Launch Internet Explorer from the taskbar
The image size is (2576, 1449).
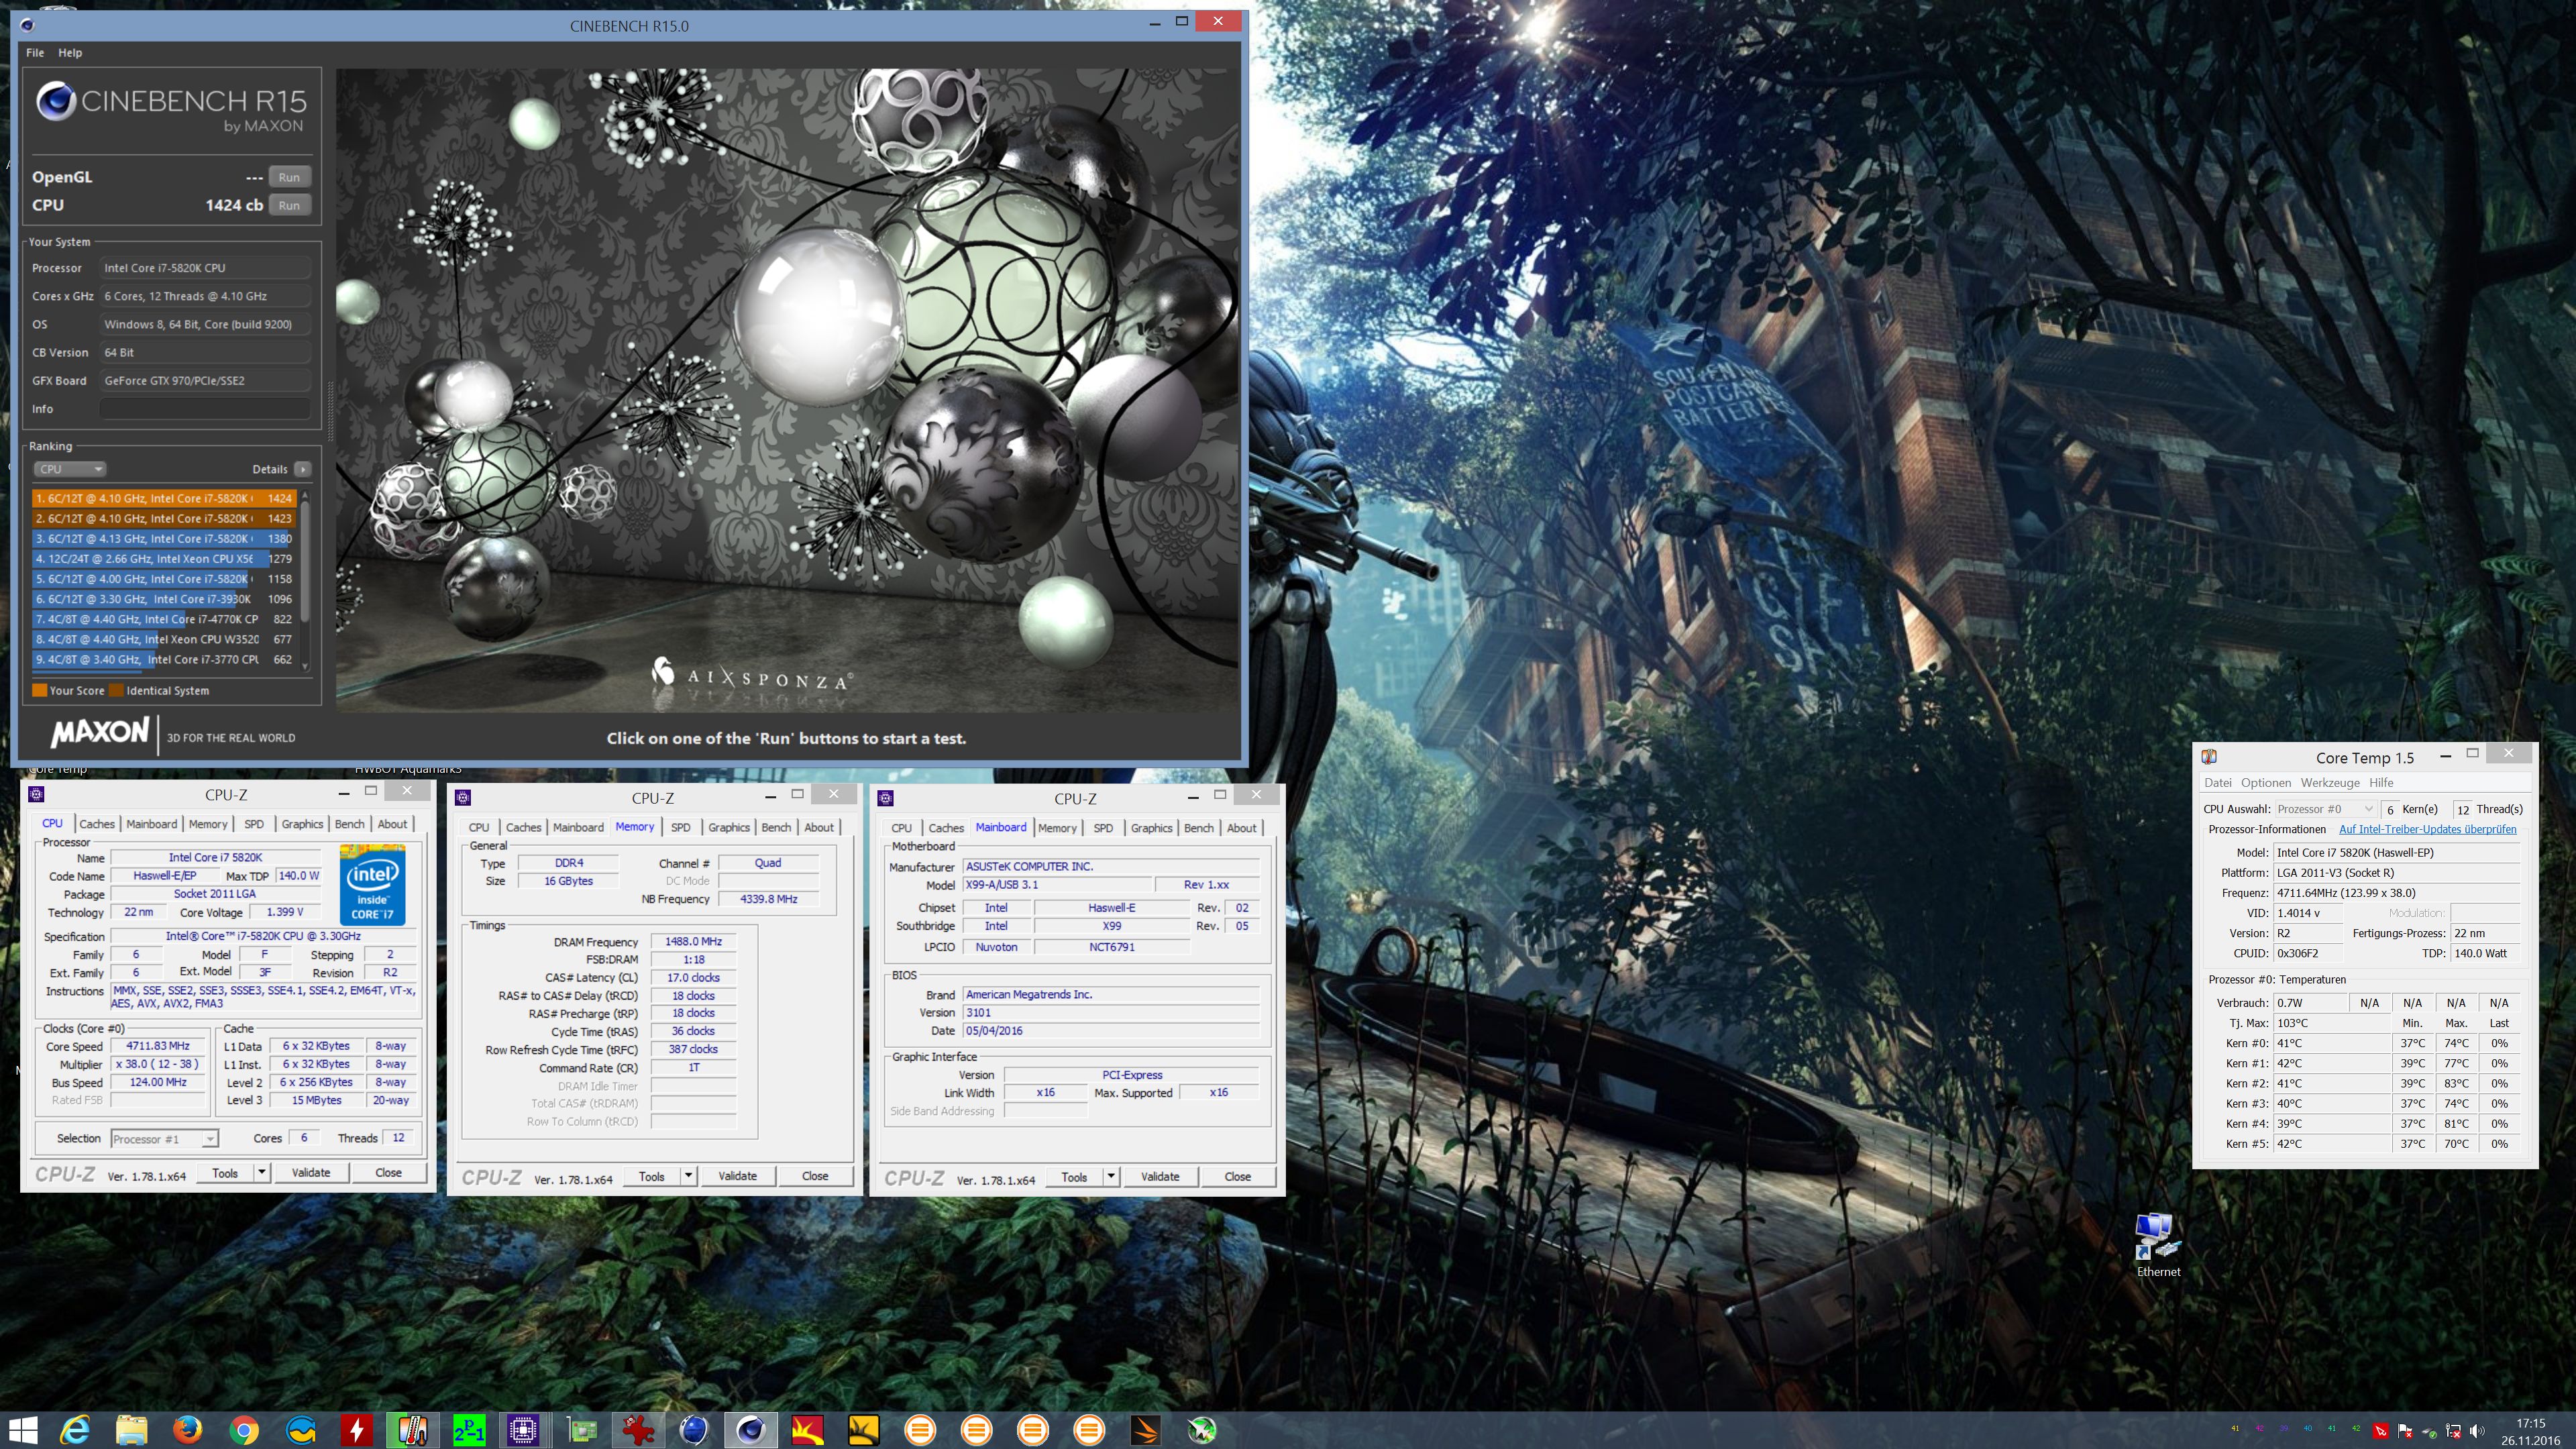point(75,1430)
